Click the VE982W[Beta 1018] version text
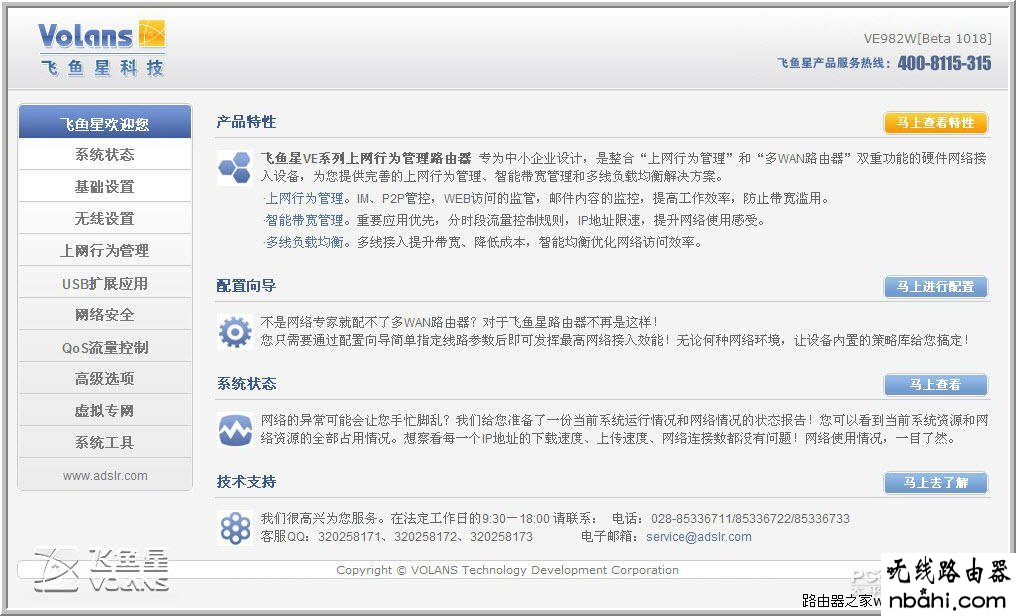The image size is (1016, 616). pyautogui.click(x=927, y=38)
